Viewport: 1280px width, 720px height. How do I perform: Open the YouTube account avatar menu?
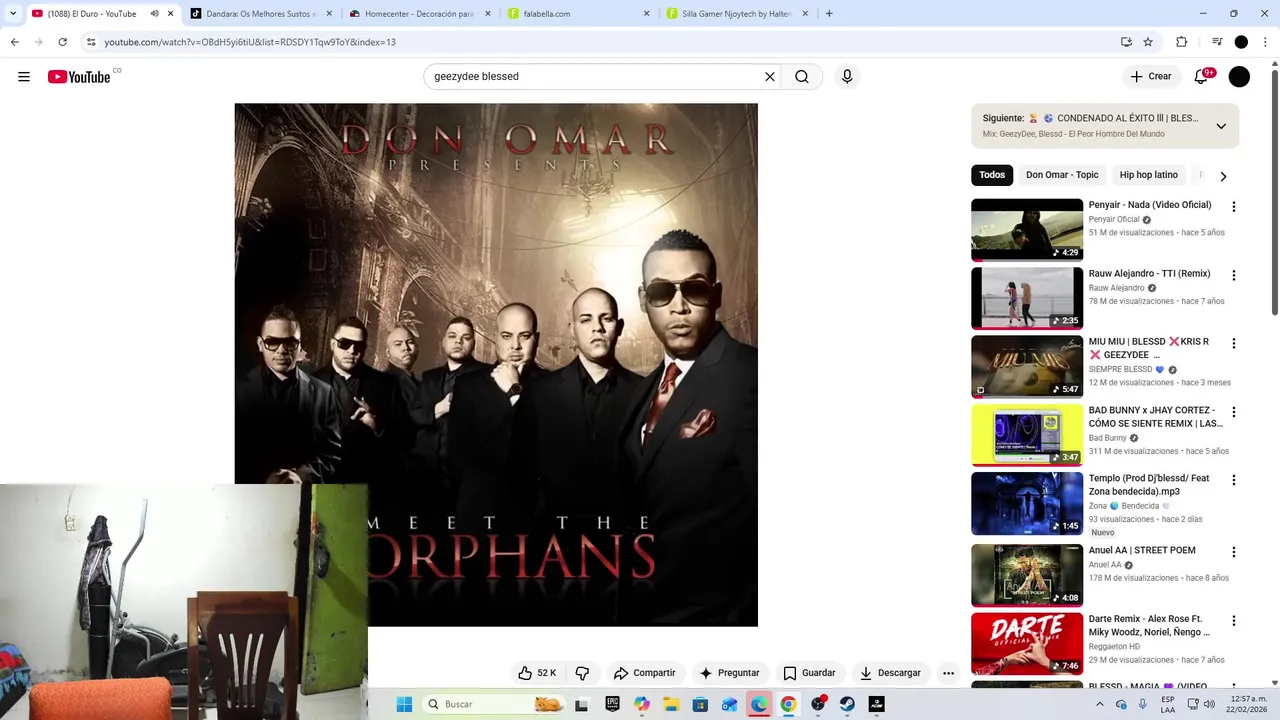click(1239, 77)
